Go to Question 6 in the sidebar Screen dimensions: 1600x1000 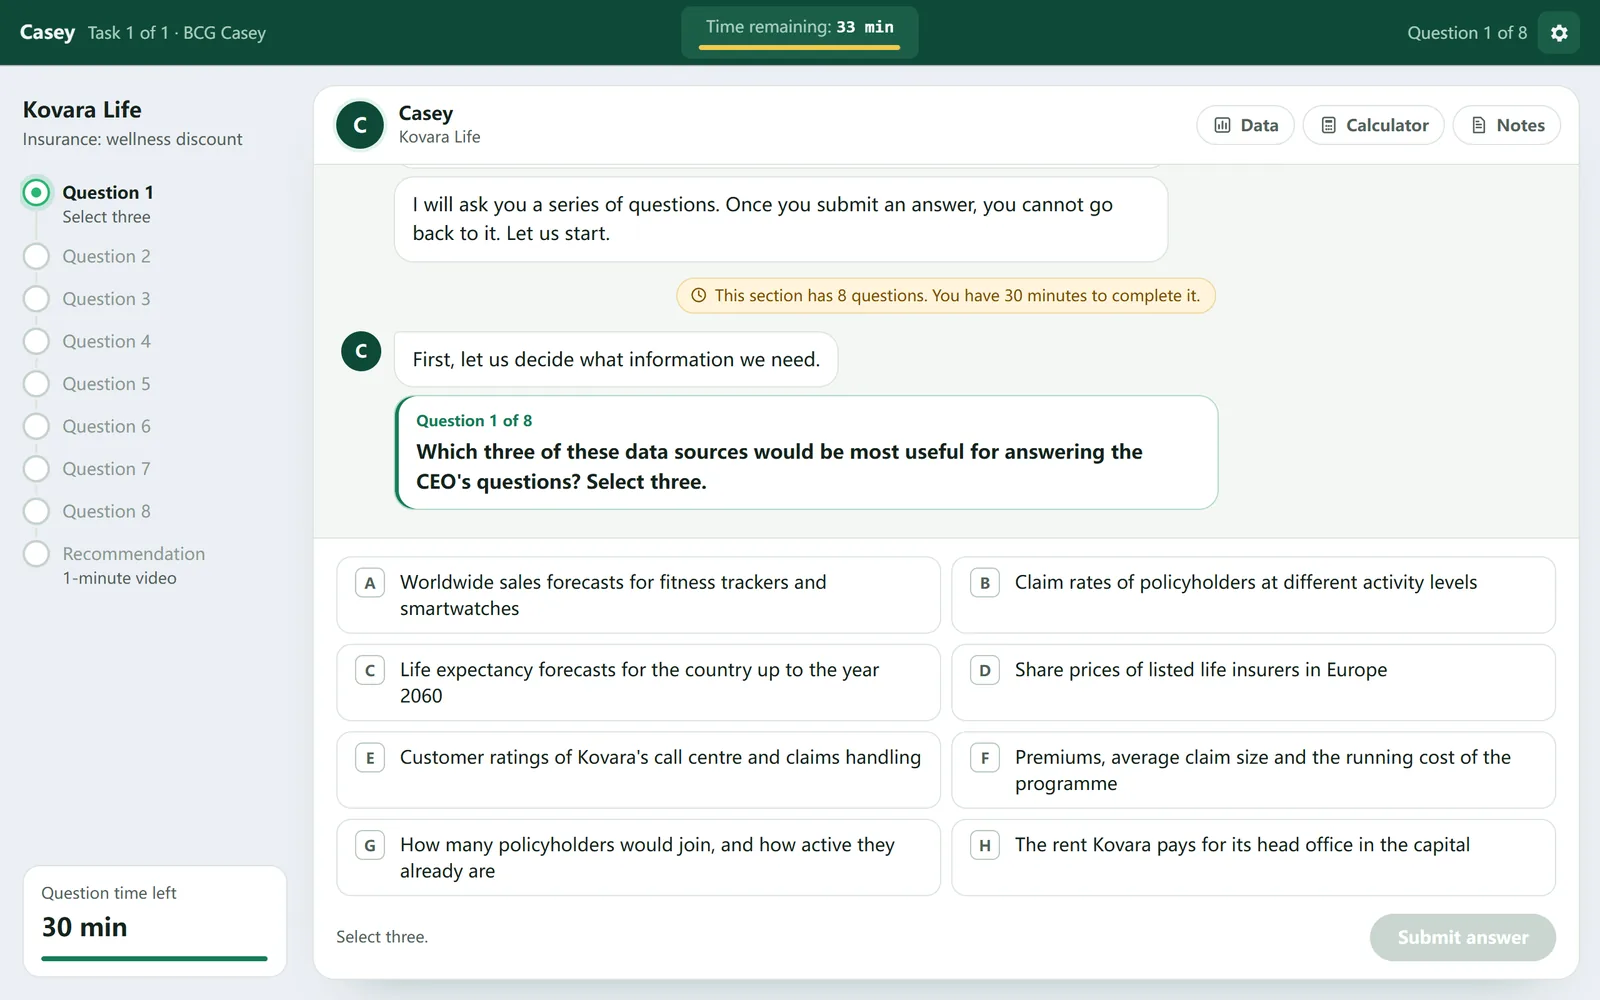[87, 426]
